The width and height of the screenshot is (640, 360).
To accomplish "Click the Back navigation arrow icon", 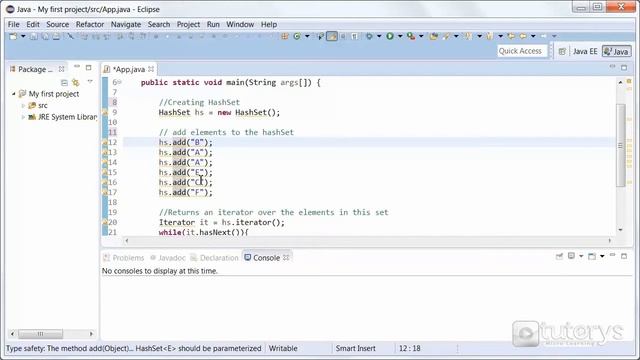I will click(x=522, y=36).
